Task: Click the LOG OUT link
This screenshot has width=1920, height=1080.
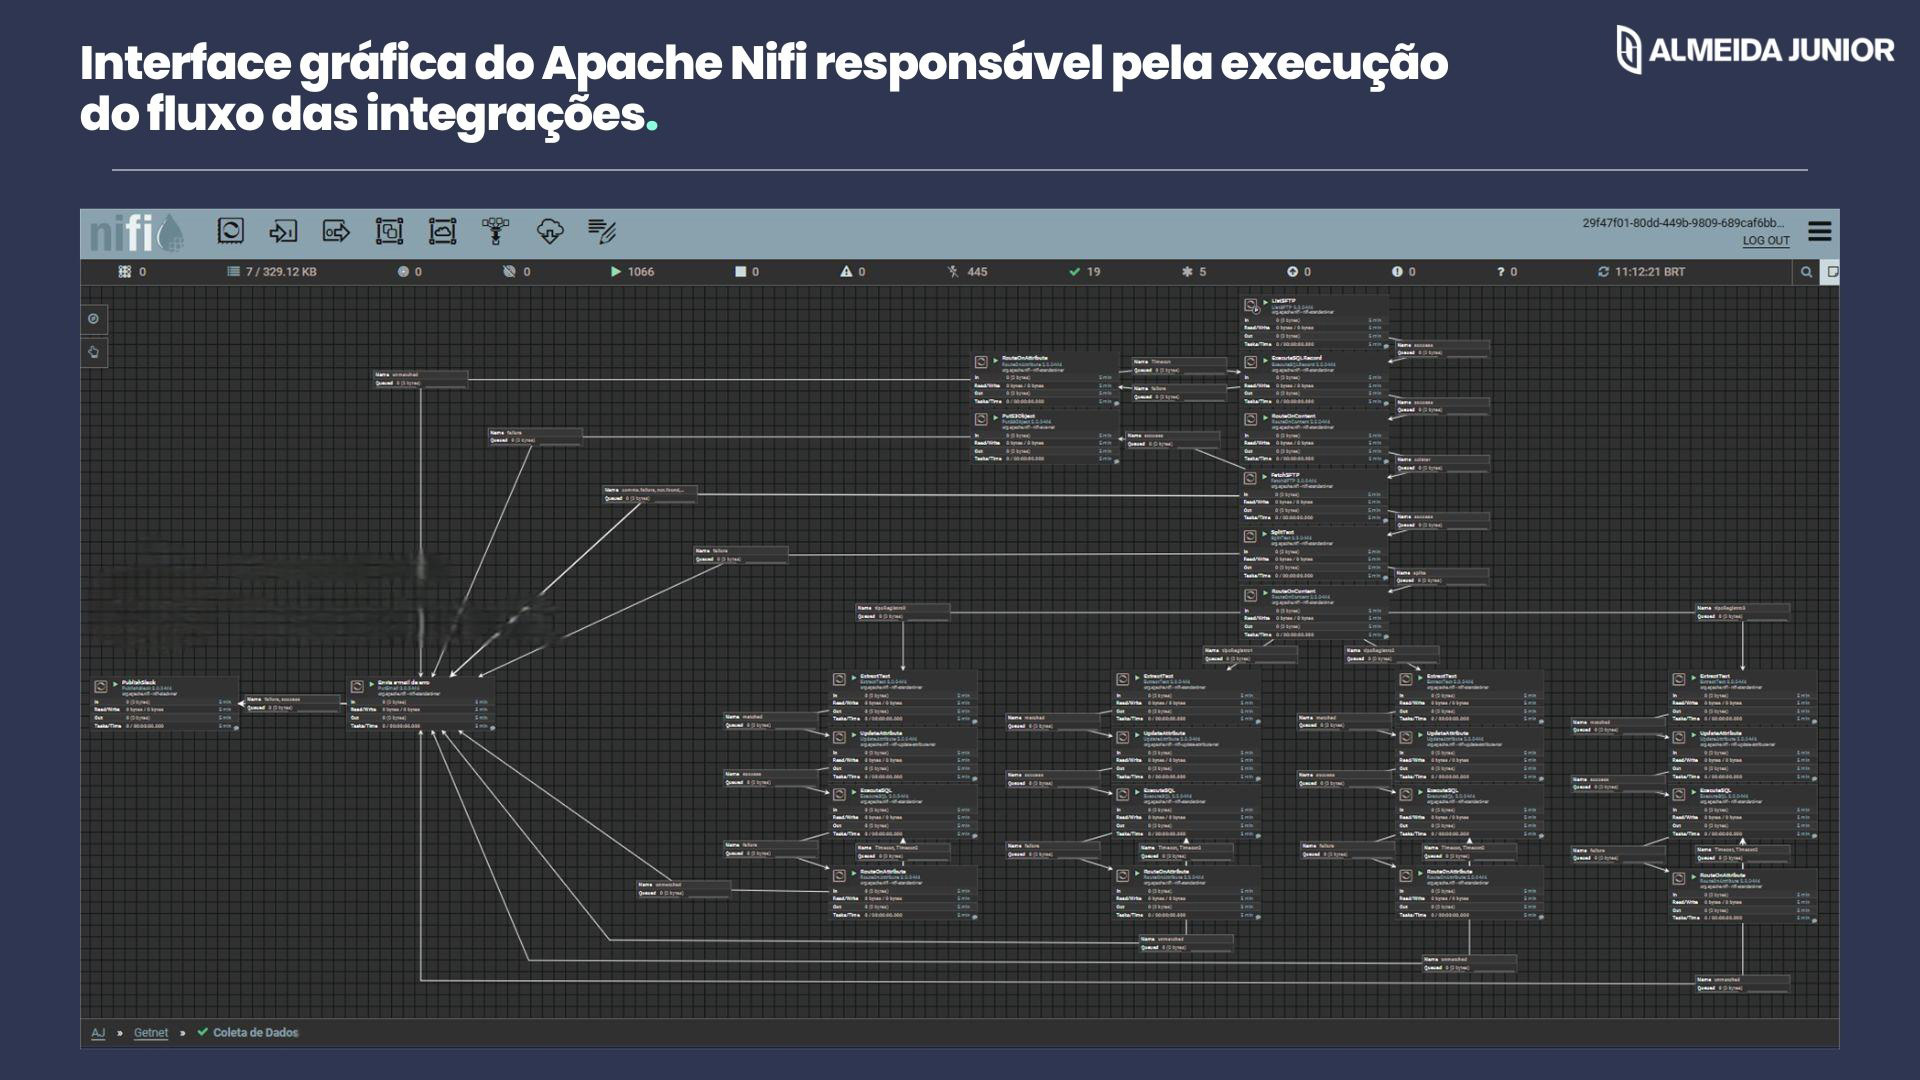Action: tap(1765, 241)
